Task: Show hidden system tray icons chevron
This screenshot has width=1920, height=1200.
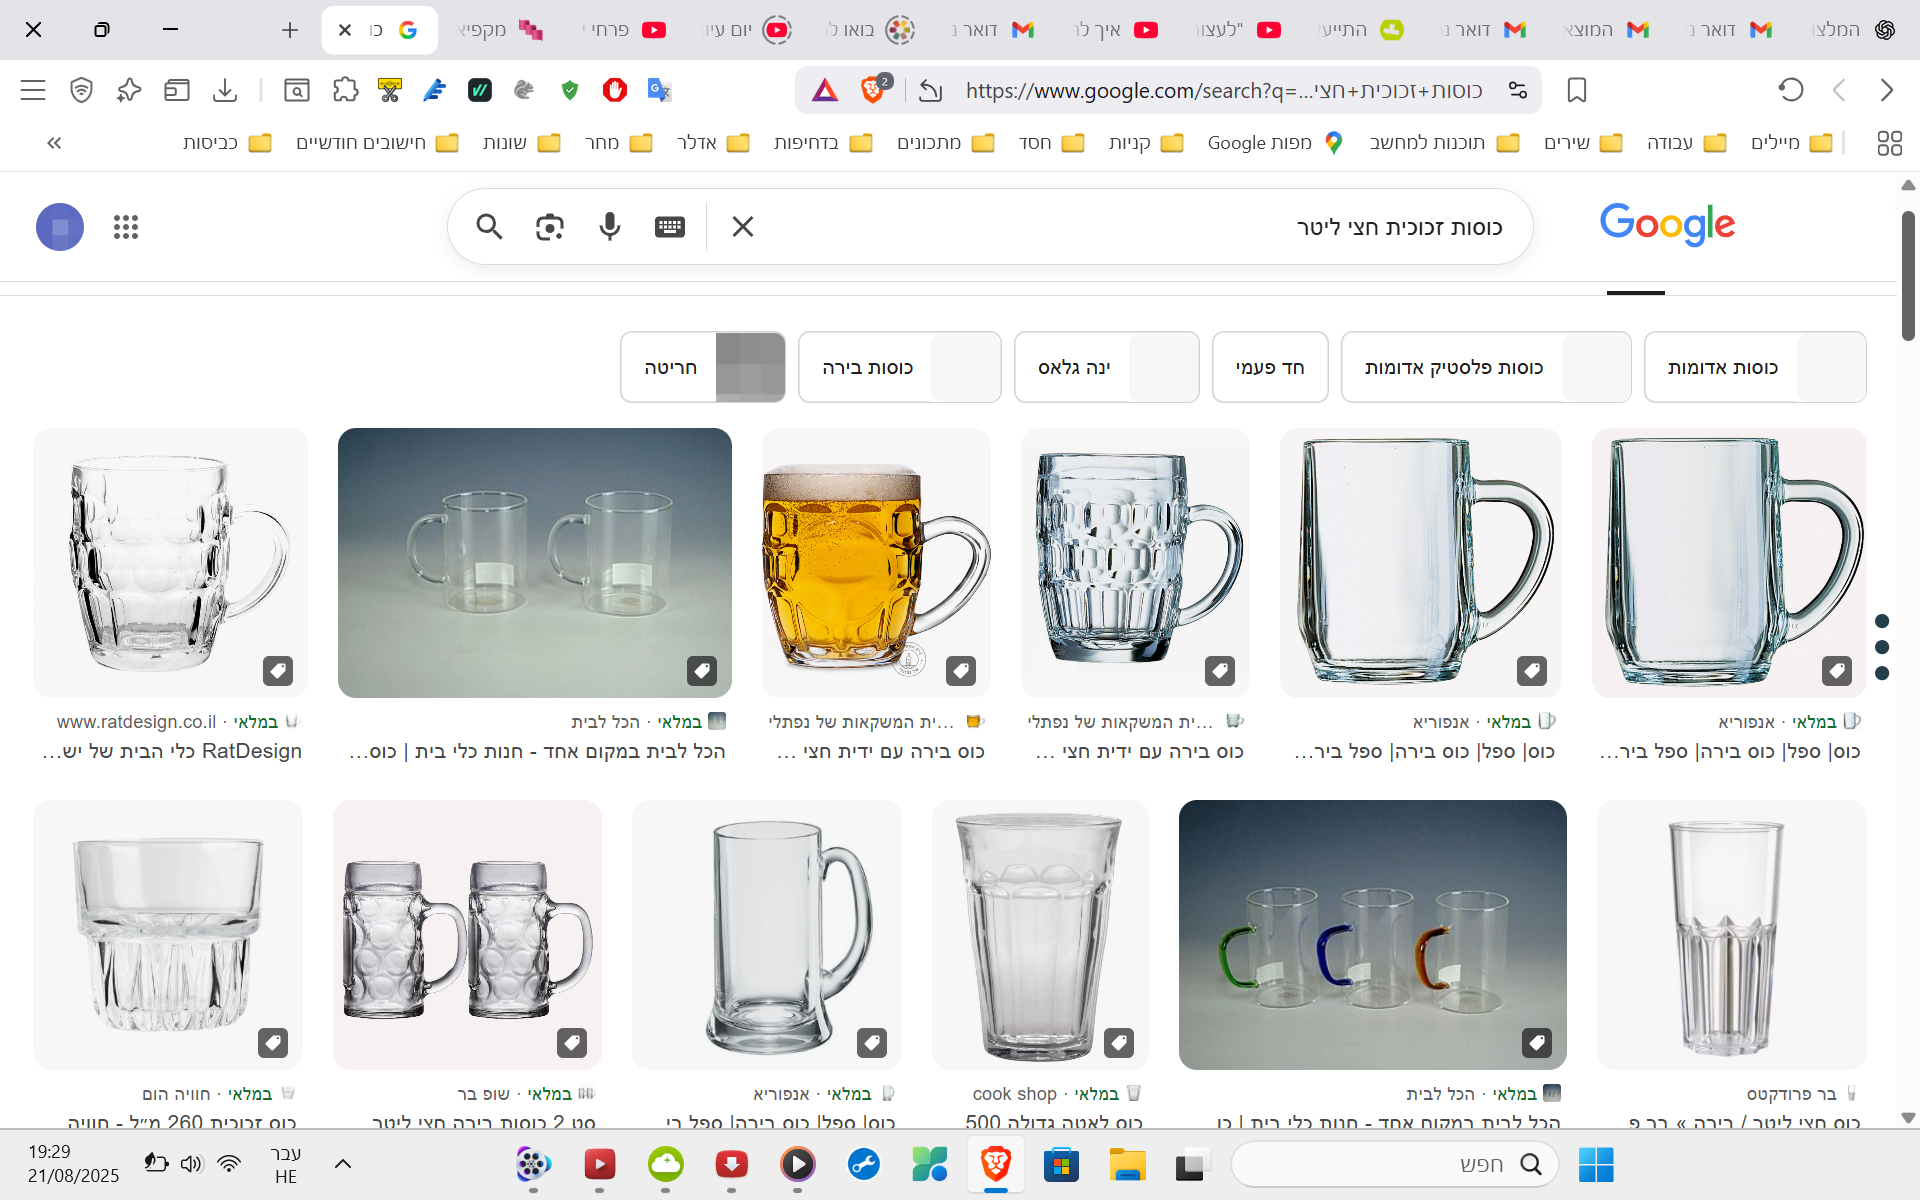Action: click(x=342, y=1163)
